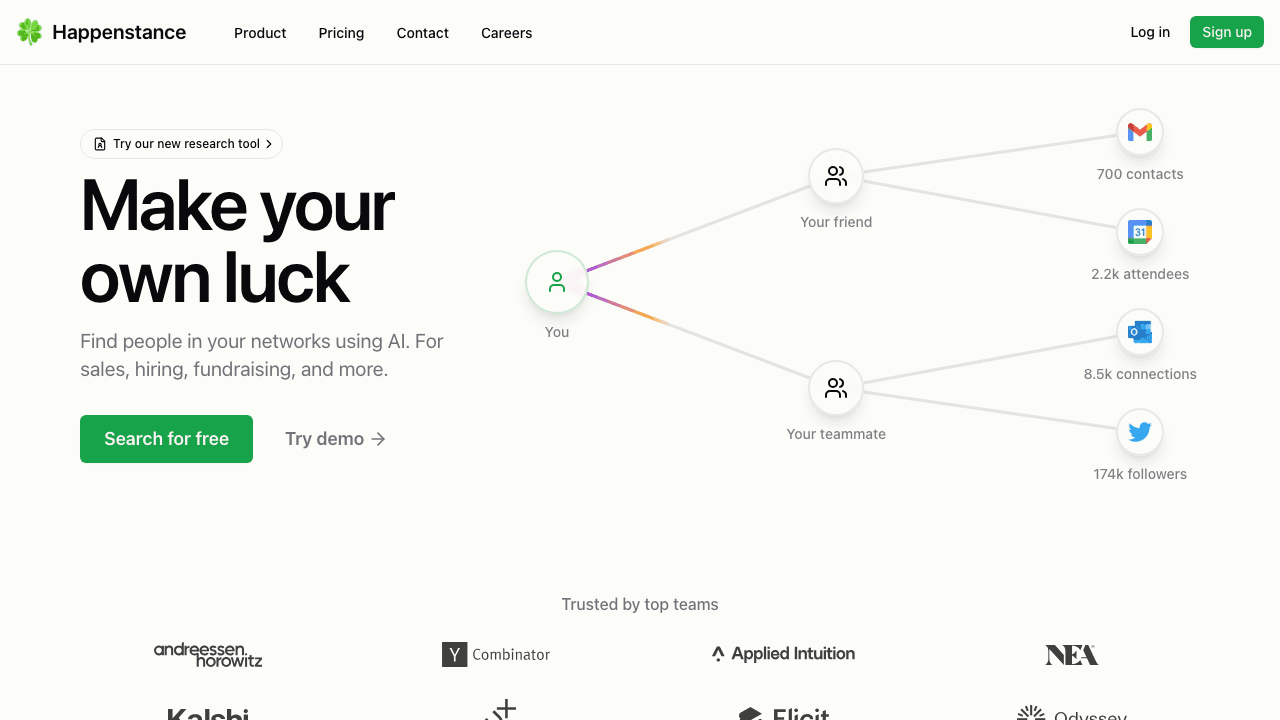Viewport: 1280px width, 720px height.
Task: Click the Your teammate network node
Action: coord(835,388)
